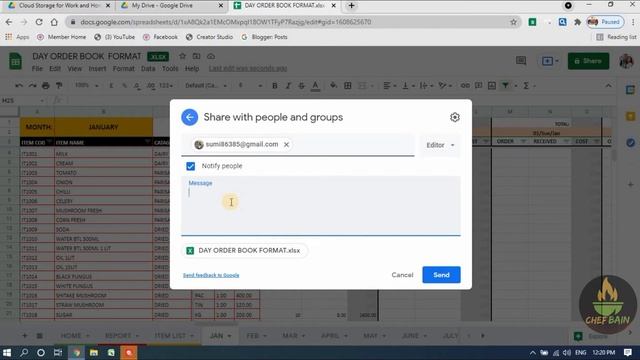Open Send feedback to Google link
The width and height of the screenshot is (640, 360).
click(211, 275)
